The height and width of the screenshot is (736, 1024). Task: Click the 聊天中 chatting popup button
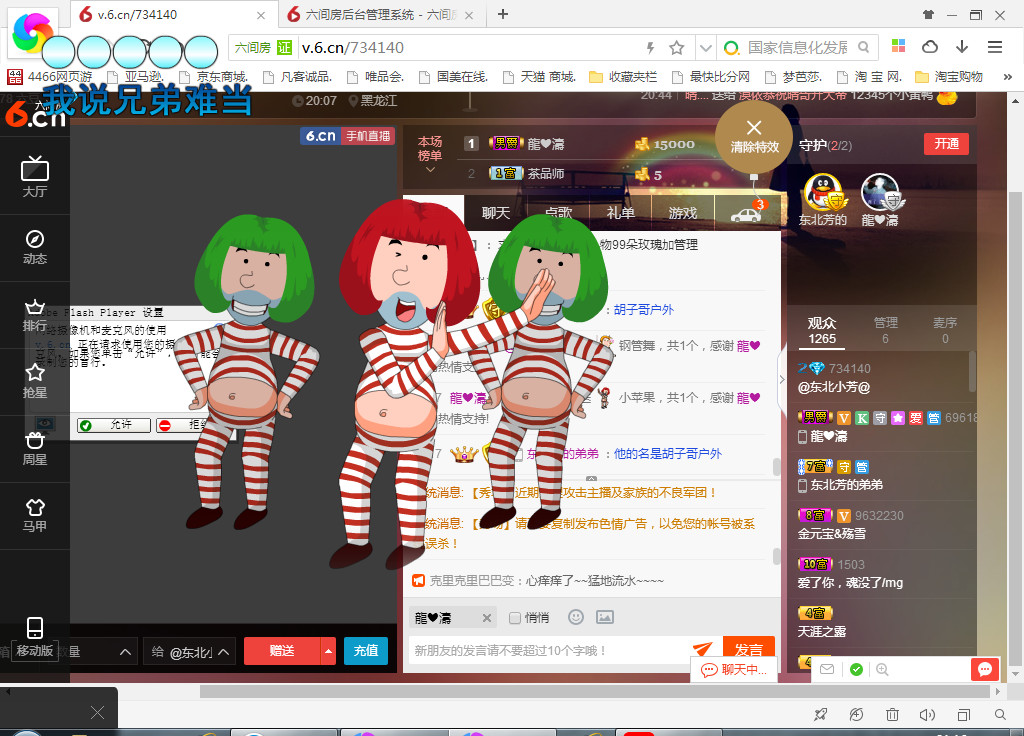(x=733, y=670)
